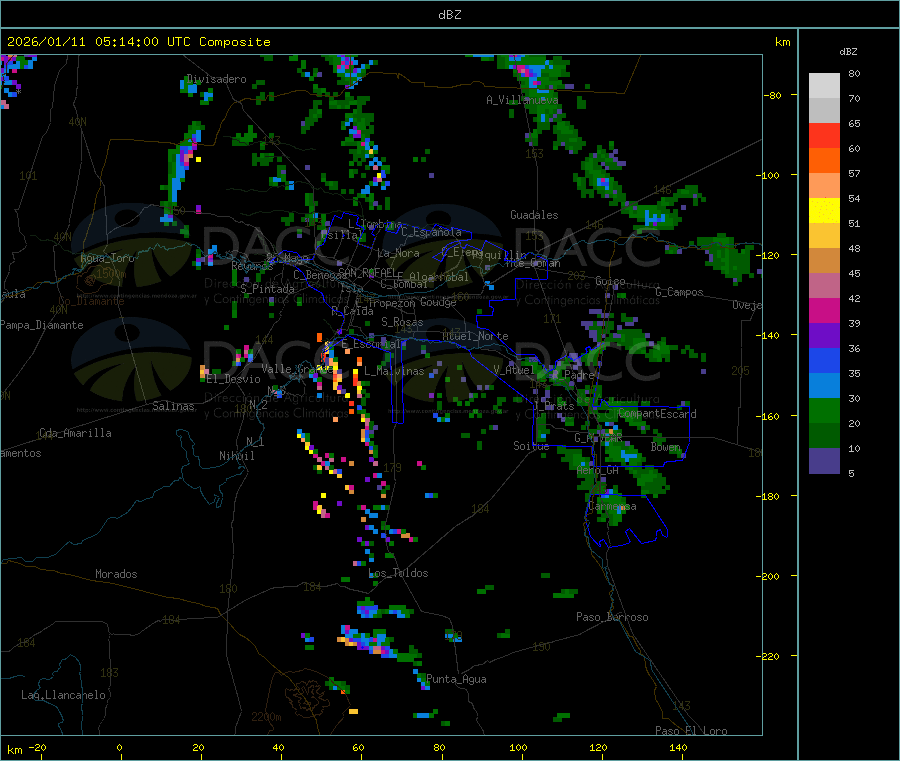900x761 pixels.
Task: Click the 'S_Pintada' map label
Action: [x=267, y=289]
